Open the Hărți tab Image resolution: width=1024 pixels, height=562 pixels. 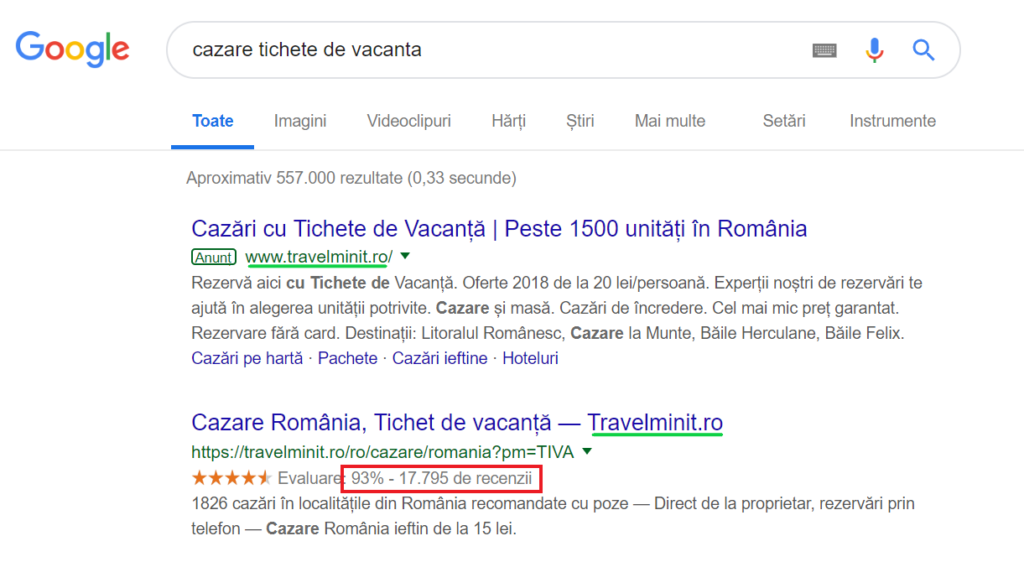pyautogui.click(x=508, y=121)
